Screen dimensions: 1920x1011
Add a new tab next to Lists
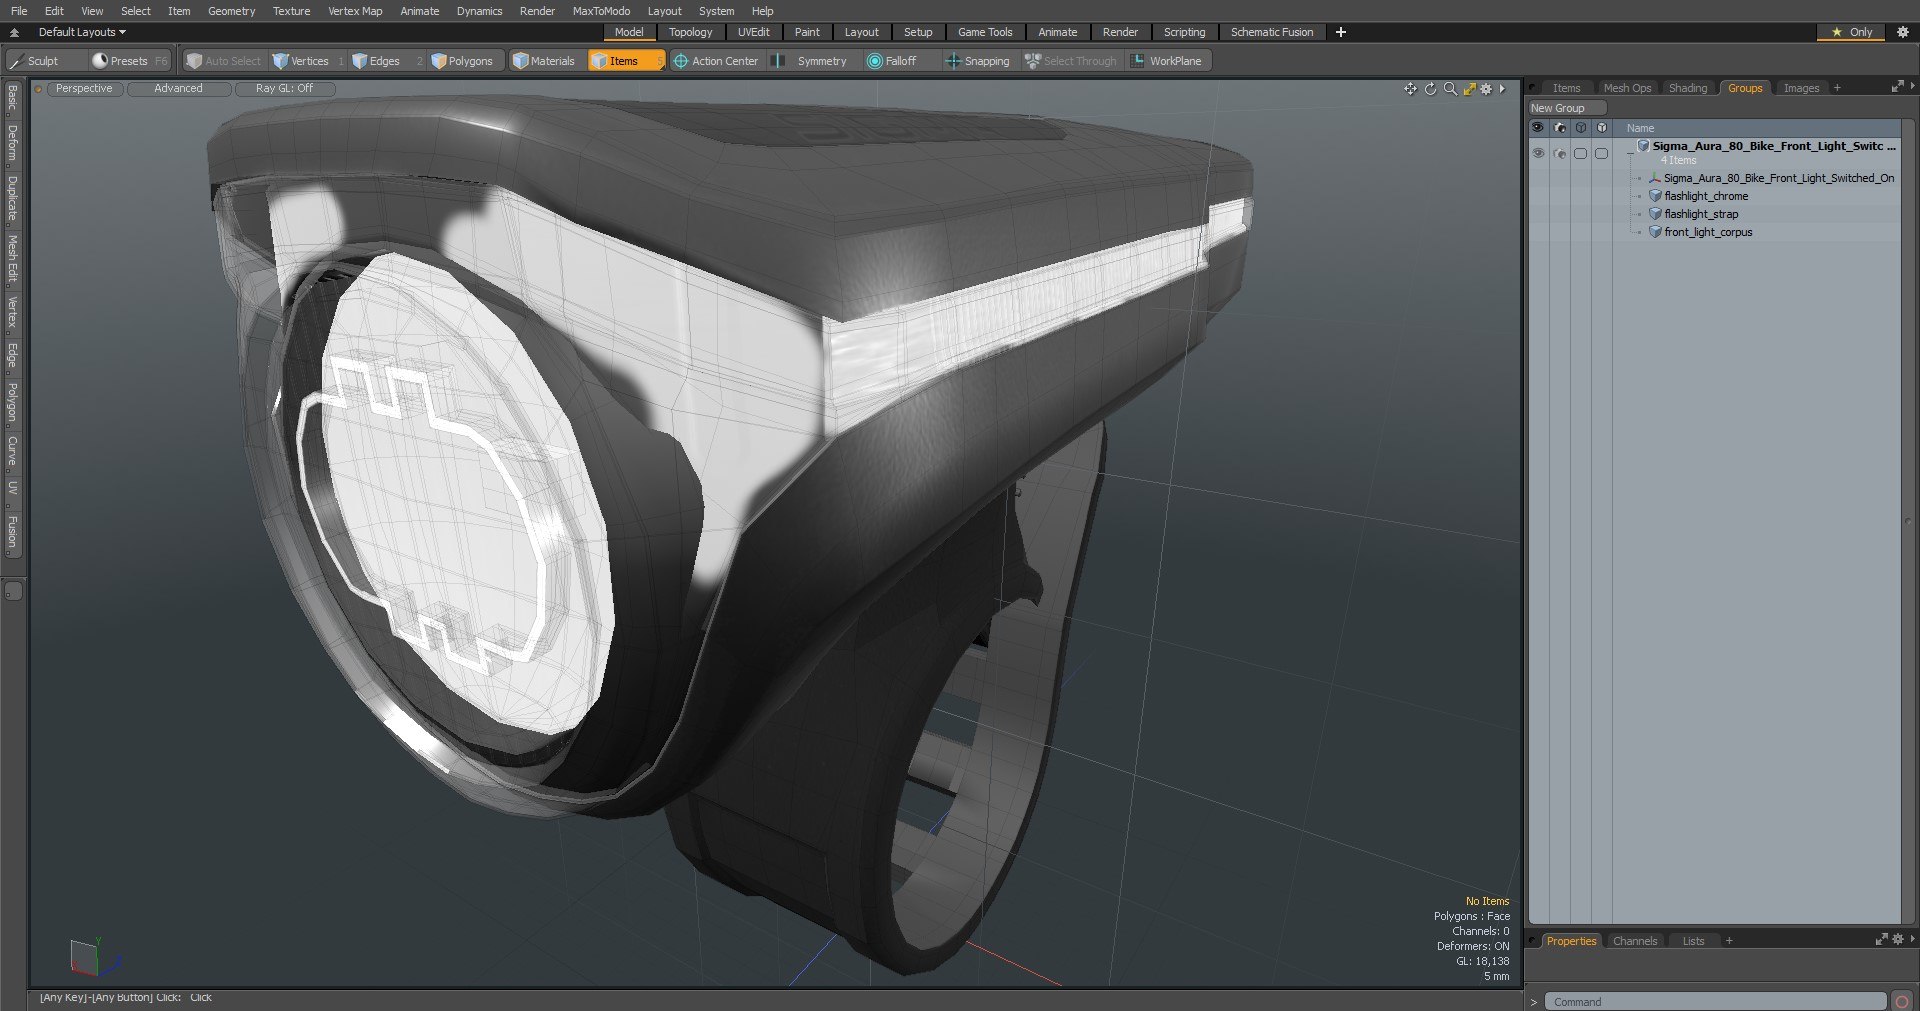[x=1729, y=941]
